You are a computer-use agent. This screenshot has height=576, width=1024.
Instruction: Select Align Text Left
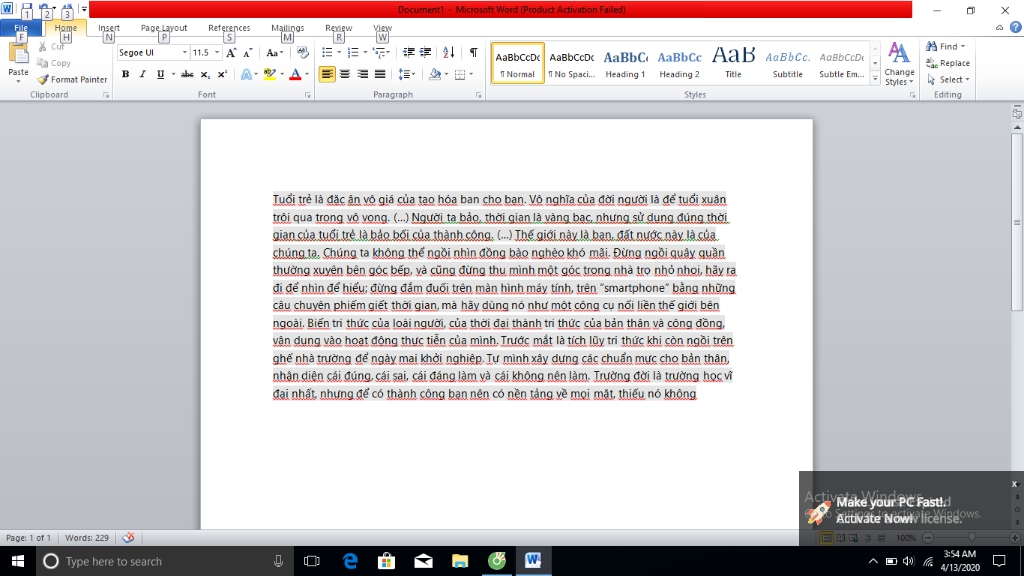(x=327, y=74)
